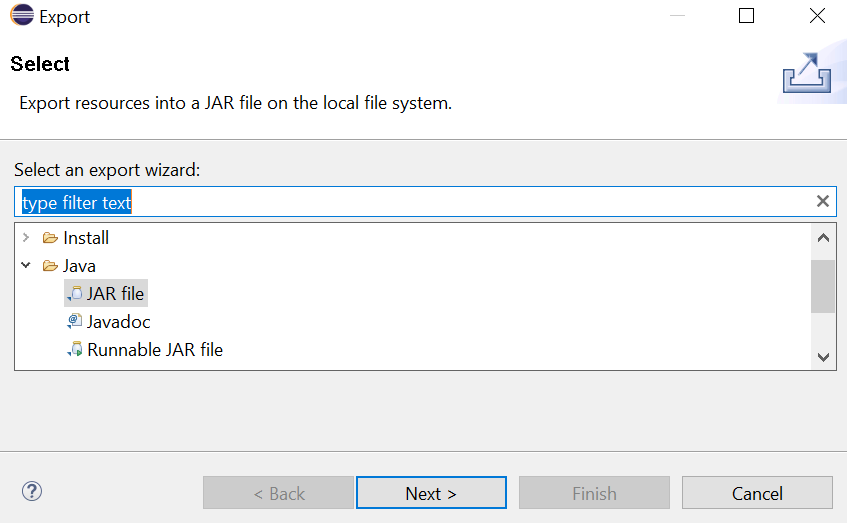The image size is (847, 523).
Task: Click the disabled Finish button
Action: (594, 493)
